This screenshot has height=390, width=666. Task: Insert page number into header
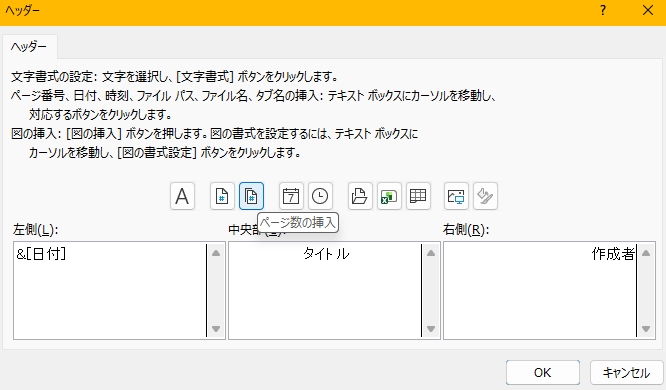click(x=222, y=196)
